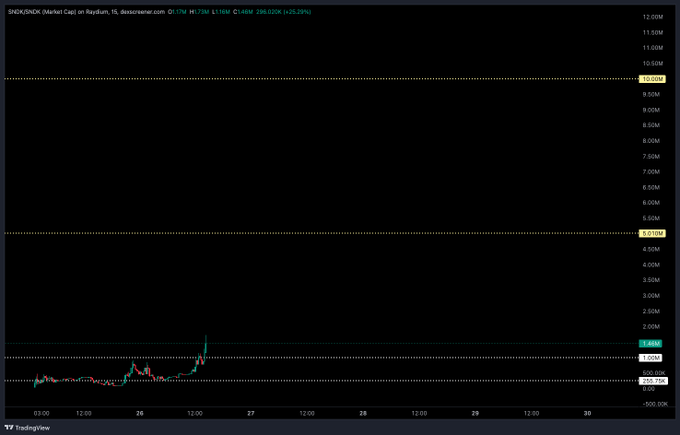680x435 pixels.
Task: Select the yellow dotted line at 5.010M
Action: pos(321,233)
